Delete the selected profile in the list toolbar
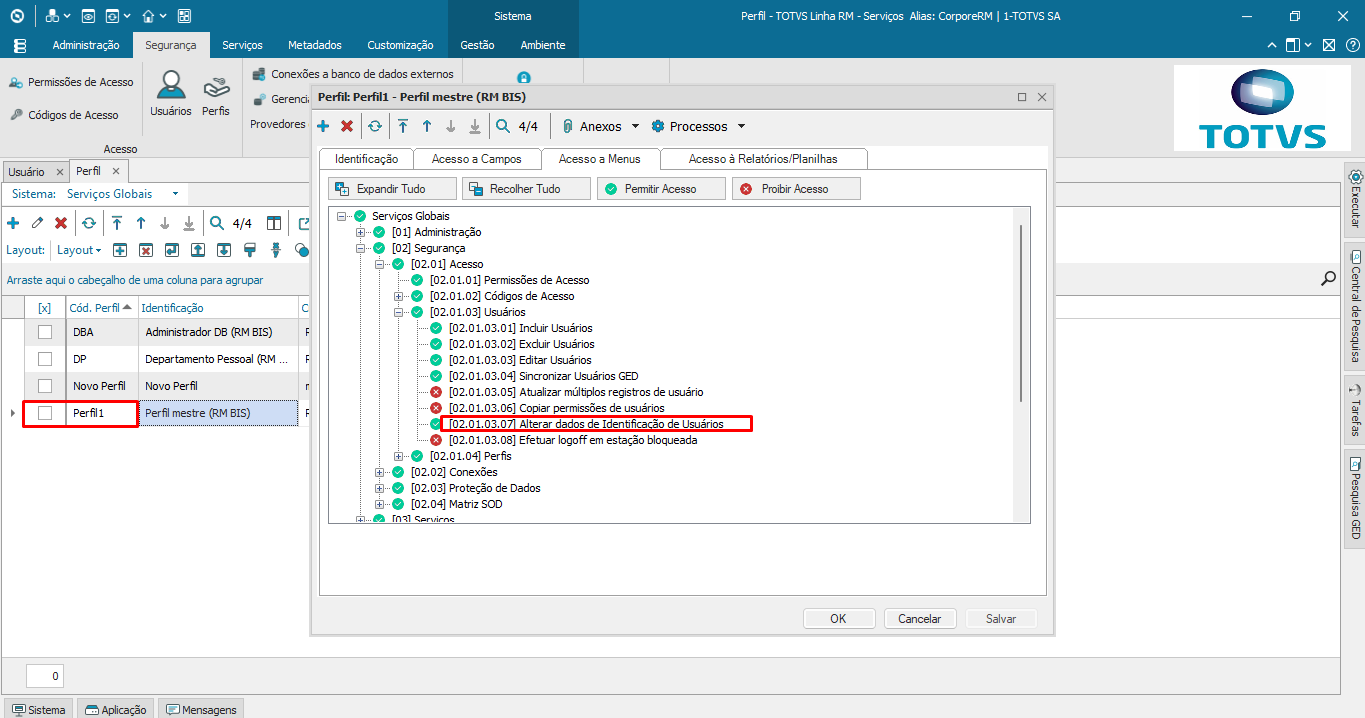The width and height of the screenshot is (1365, 718). point(61,223)
